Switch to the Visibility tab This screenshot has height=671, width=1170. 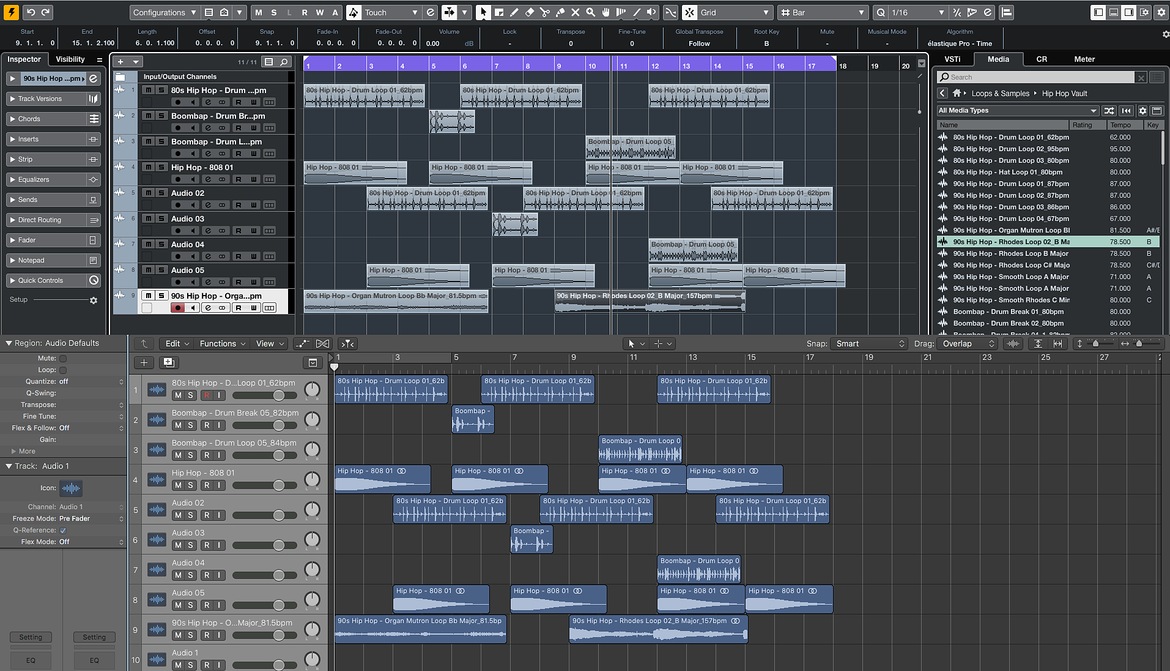point(70,59)
